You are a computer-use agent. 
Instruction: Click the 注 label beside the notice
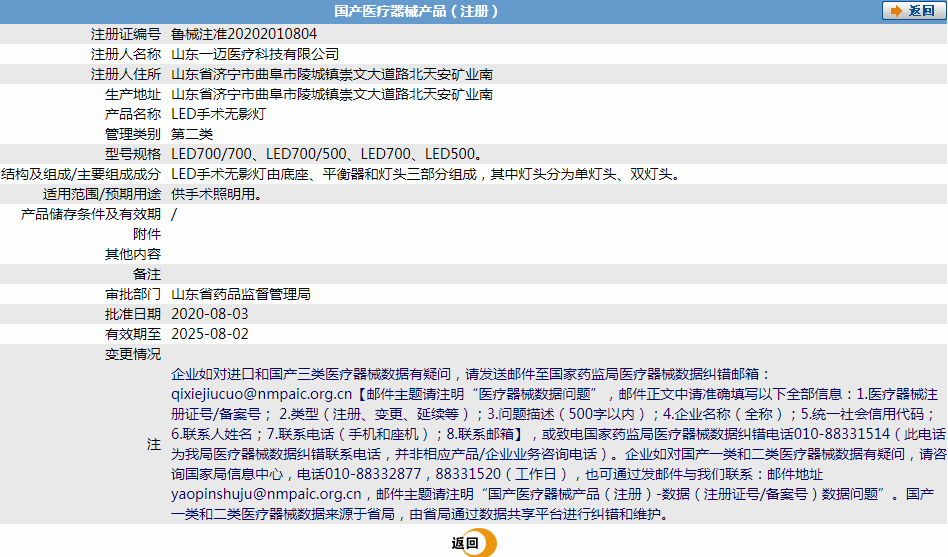point(154,445)
